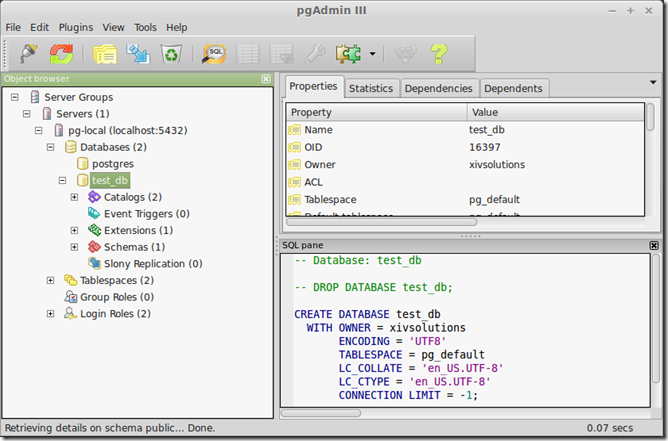
Task: Open the View menu
Action: pos(113,27)
